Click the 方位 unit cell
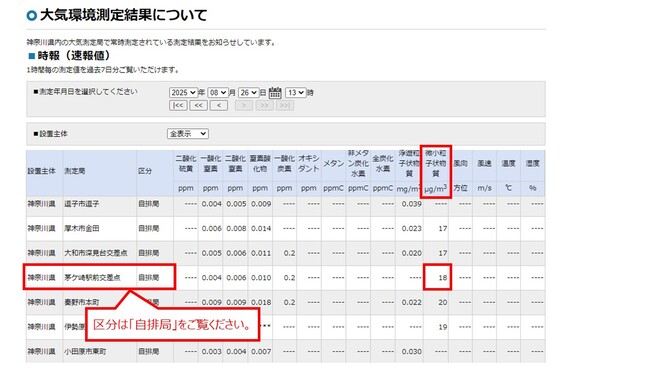 tap(460, 188)
